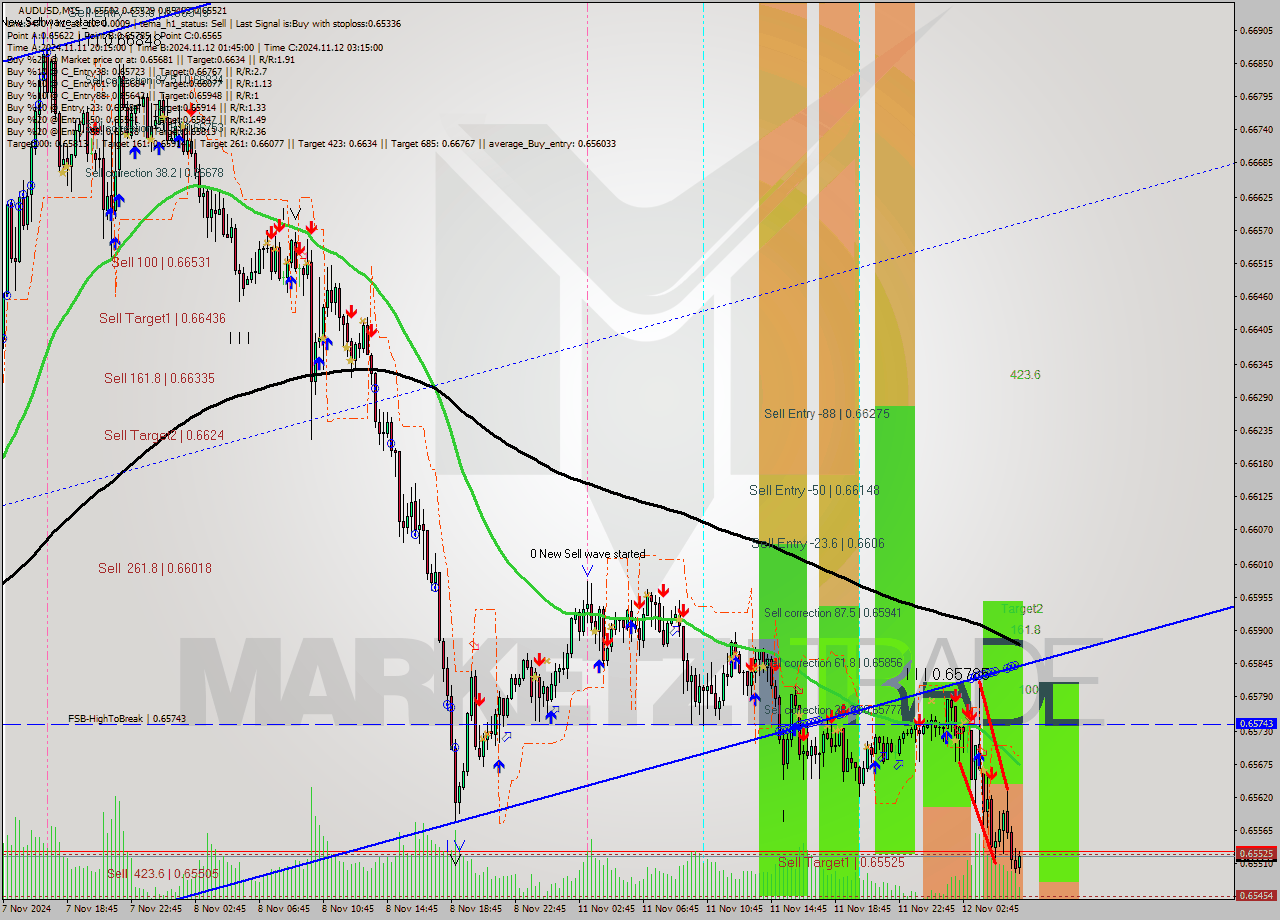Click the '11 Nov 14:45' time axis label

pyautogui.click(x=797, y=909)
